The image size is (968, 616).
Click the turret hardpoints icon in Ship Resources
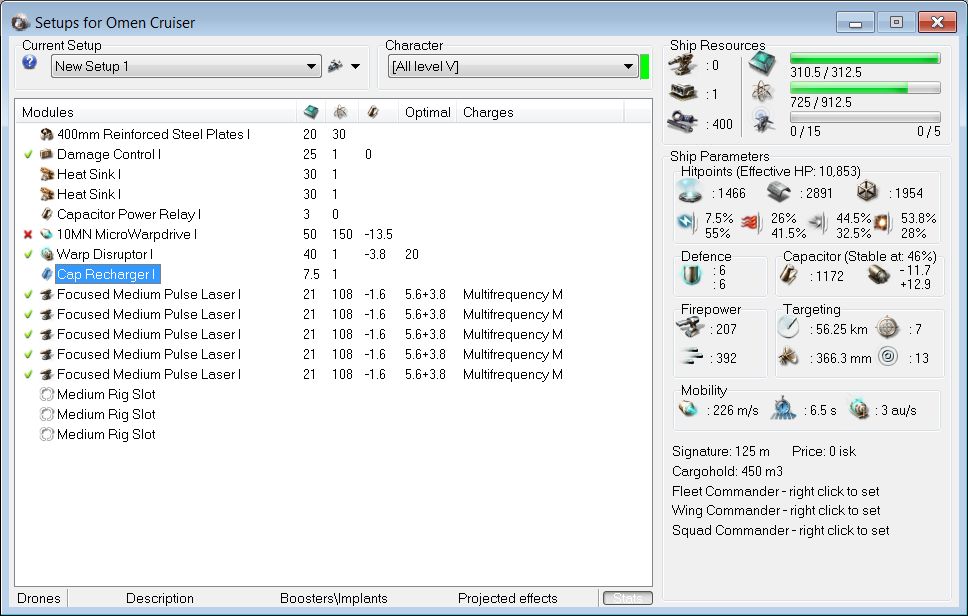683,65
